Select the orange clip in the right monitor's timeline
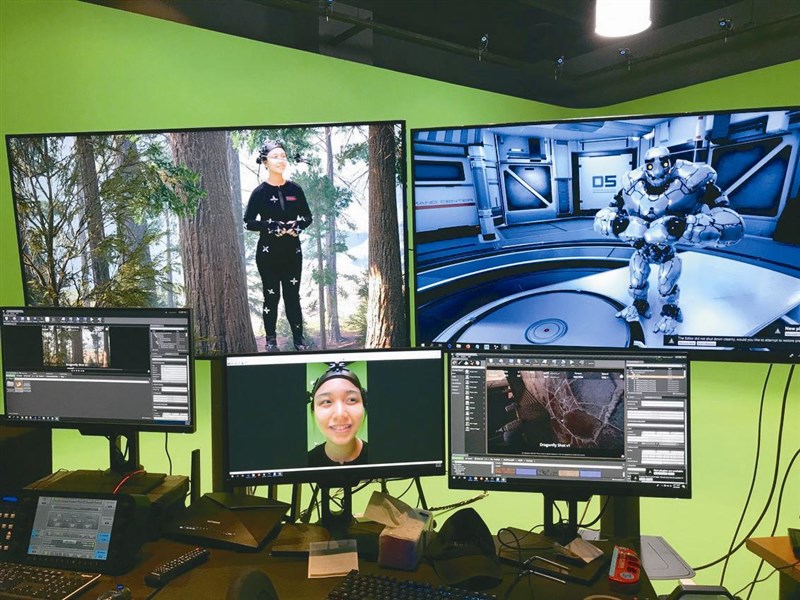 click(504, 472)
